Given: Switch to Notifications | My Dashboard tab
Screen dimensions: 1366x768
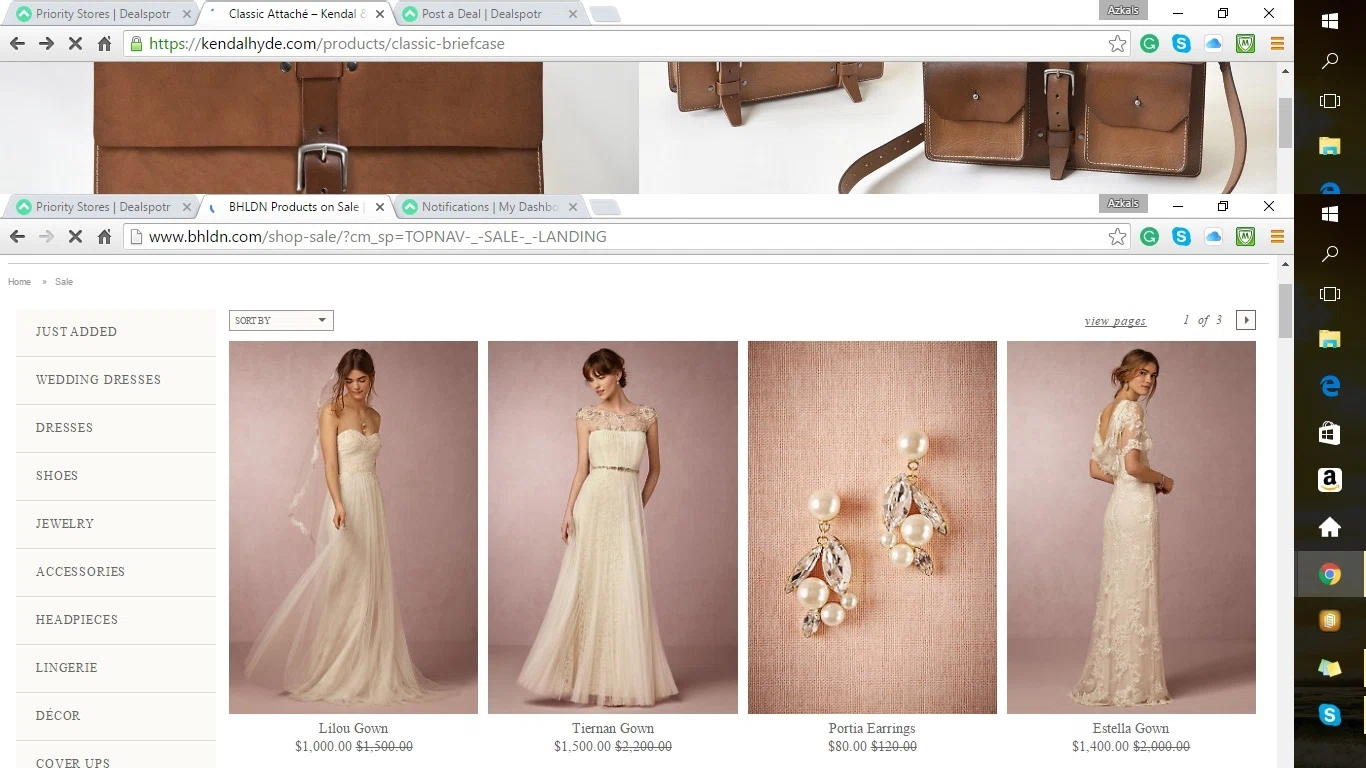Looking at the screenshot, I should click(x=489, y=207).
